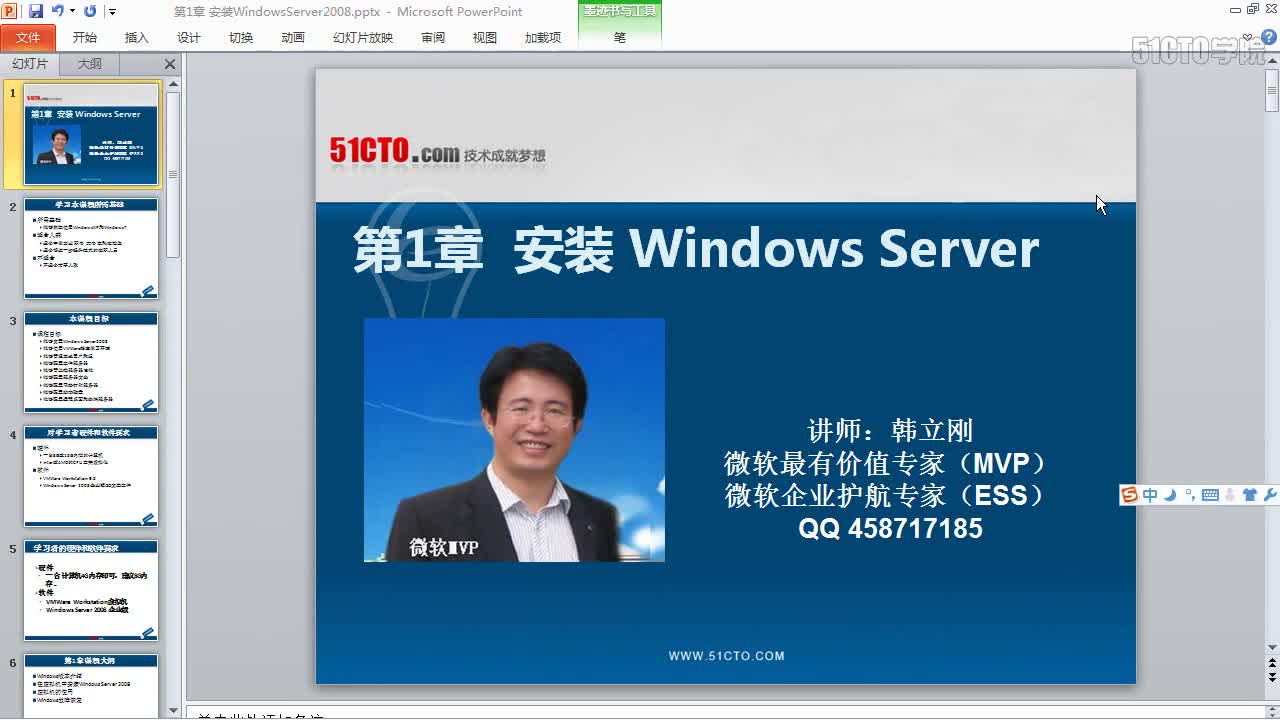Open the 视图 ribbon tab
This screenshot has height=720, width=1280.
(485, 38)
